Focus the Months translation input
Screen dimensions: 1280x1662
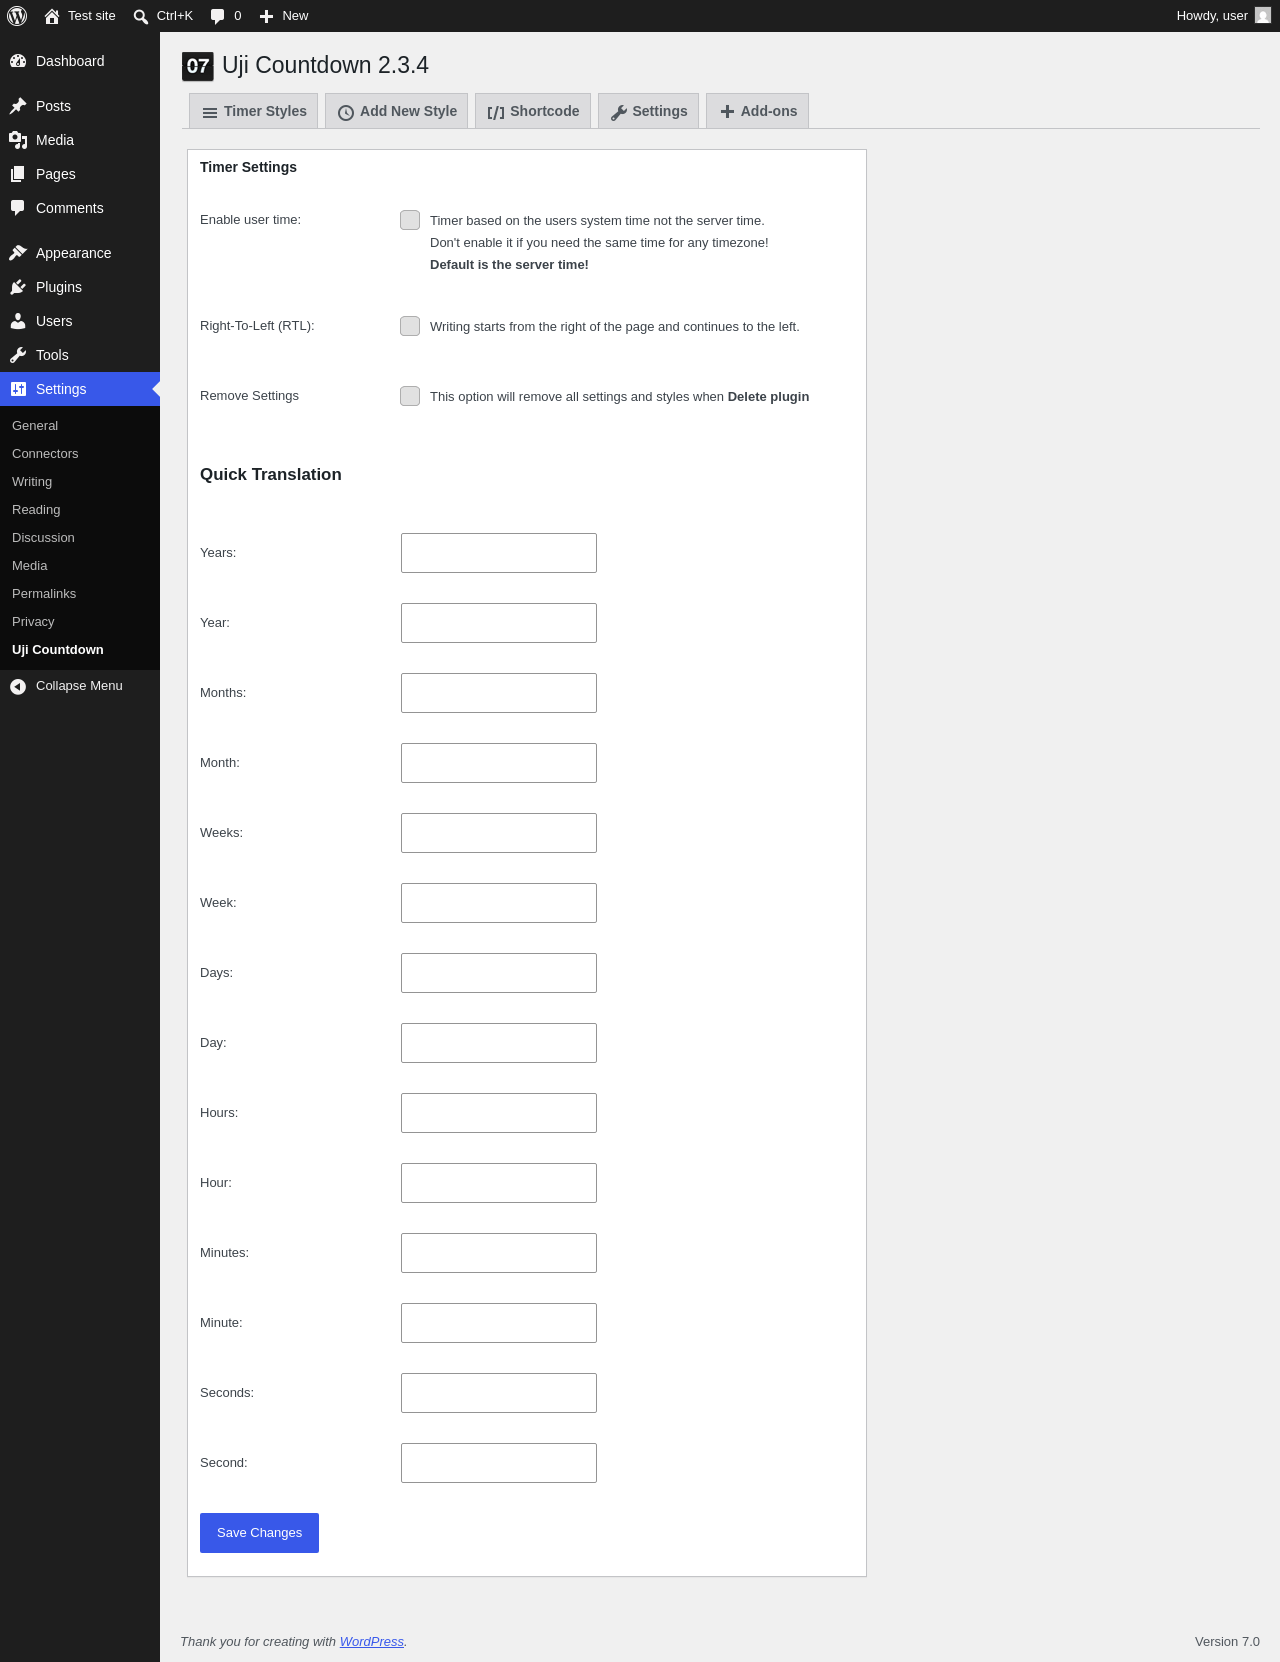(x=499, y=693)
